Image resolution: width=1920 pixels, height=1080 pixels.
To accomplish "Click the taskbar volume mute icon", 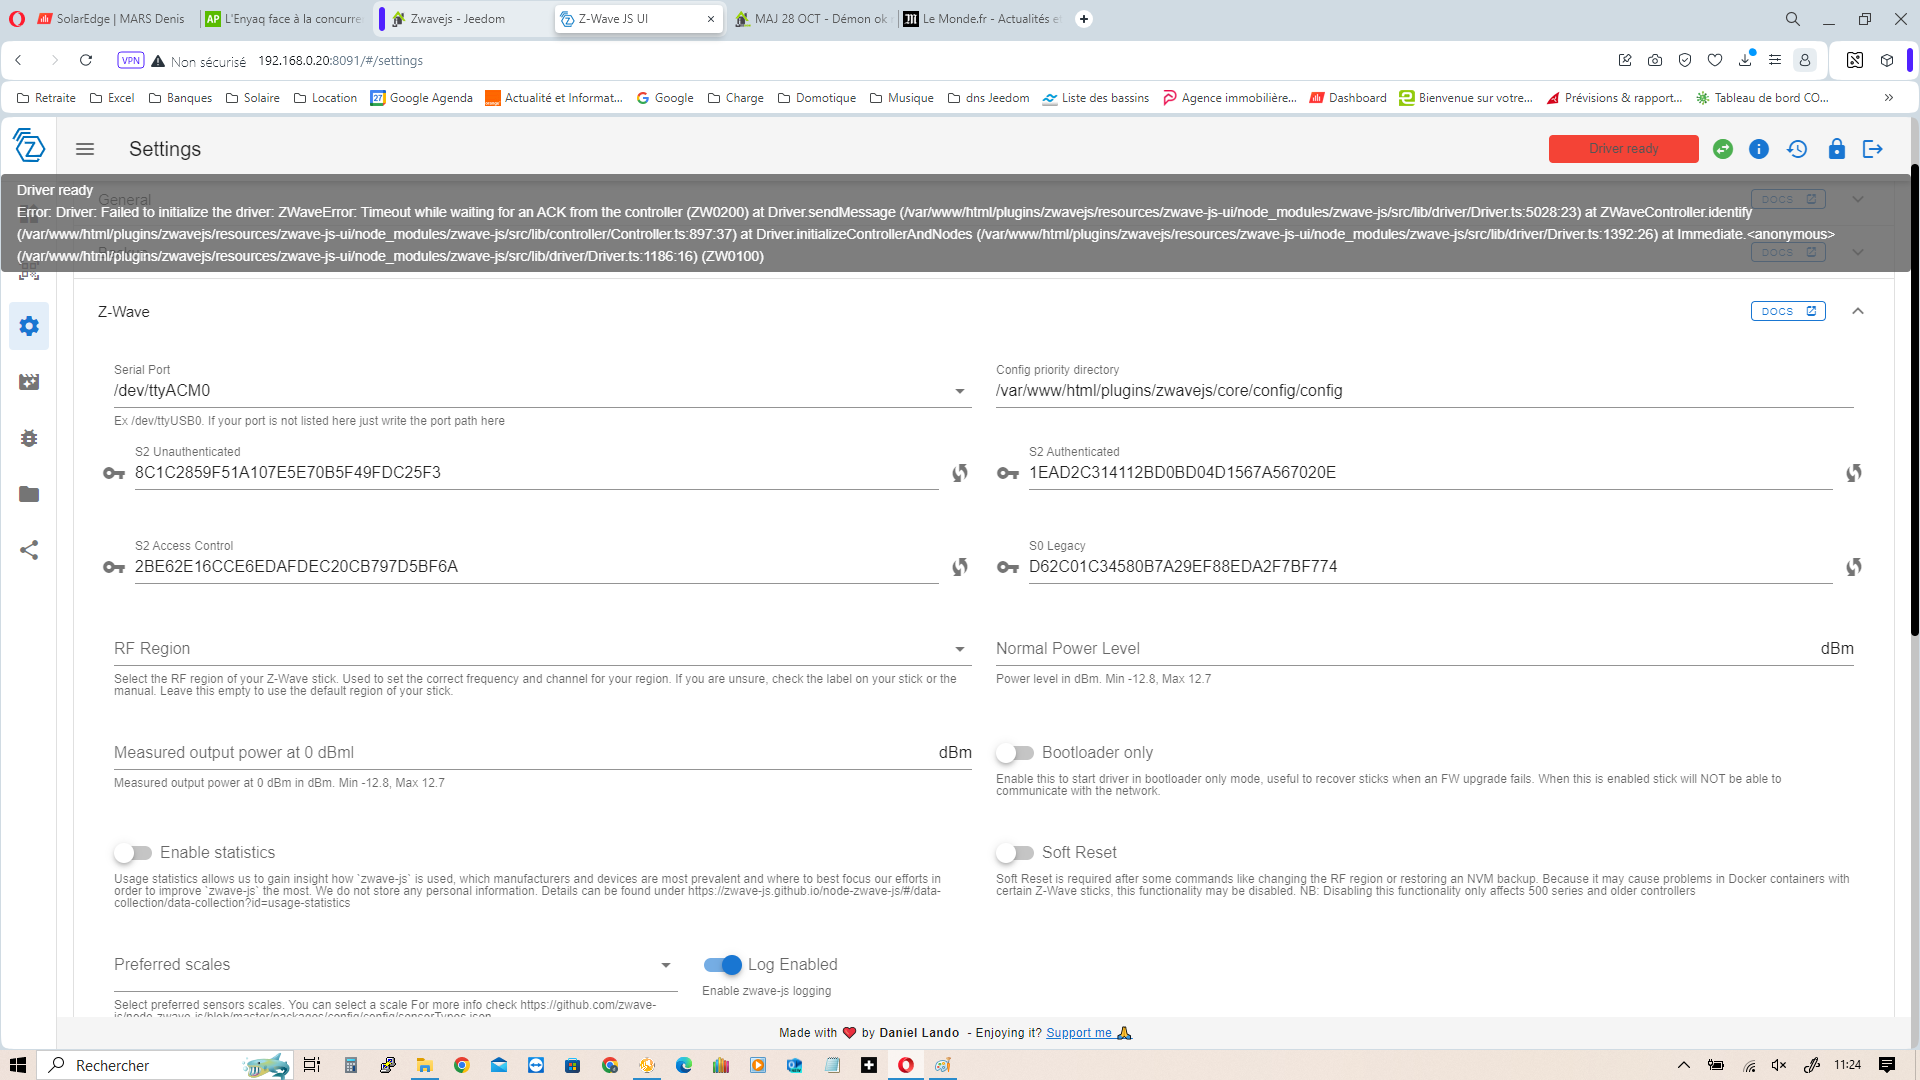I will [1779, 1065].
